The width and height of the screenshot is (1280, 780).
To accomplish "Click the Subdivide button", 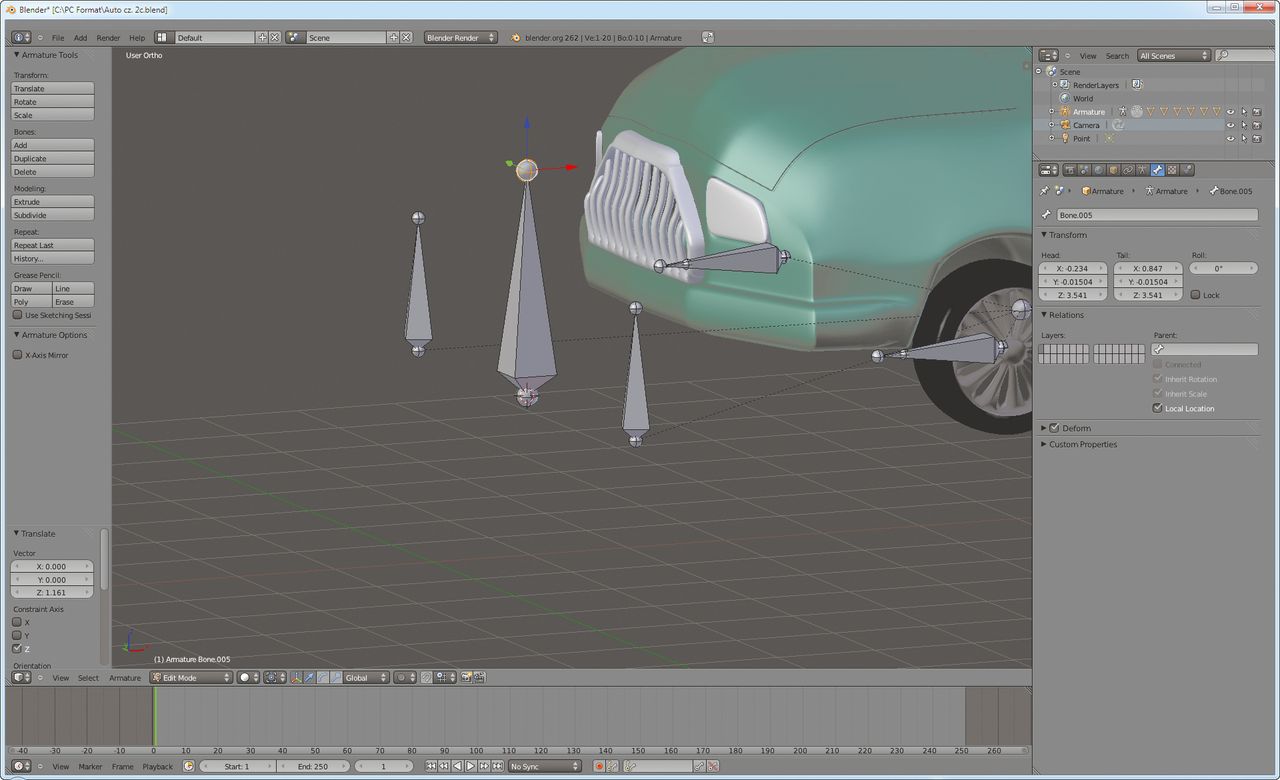I will click(52, 215).
